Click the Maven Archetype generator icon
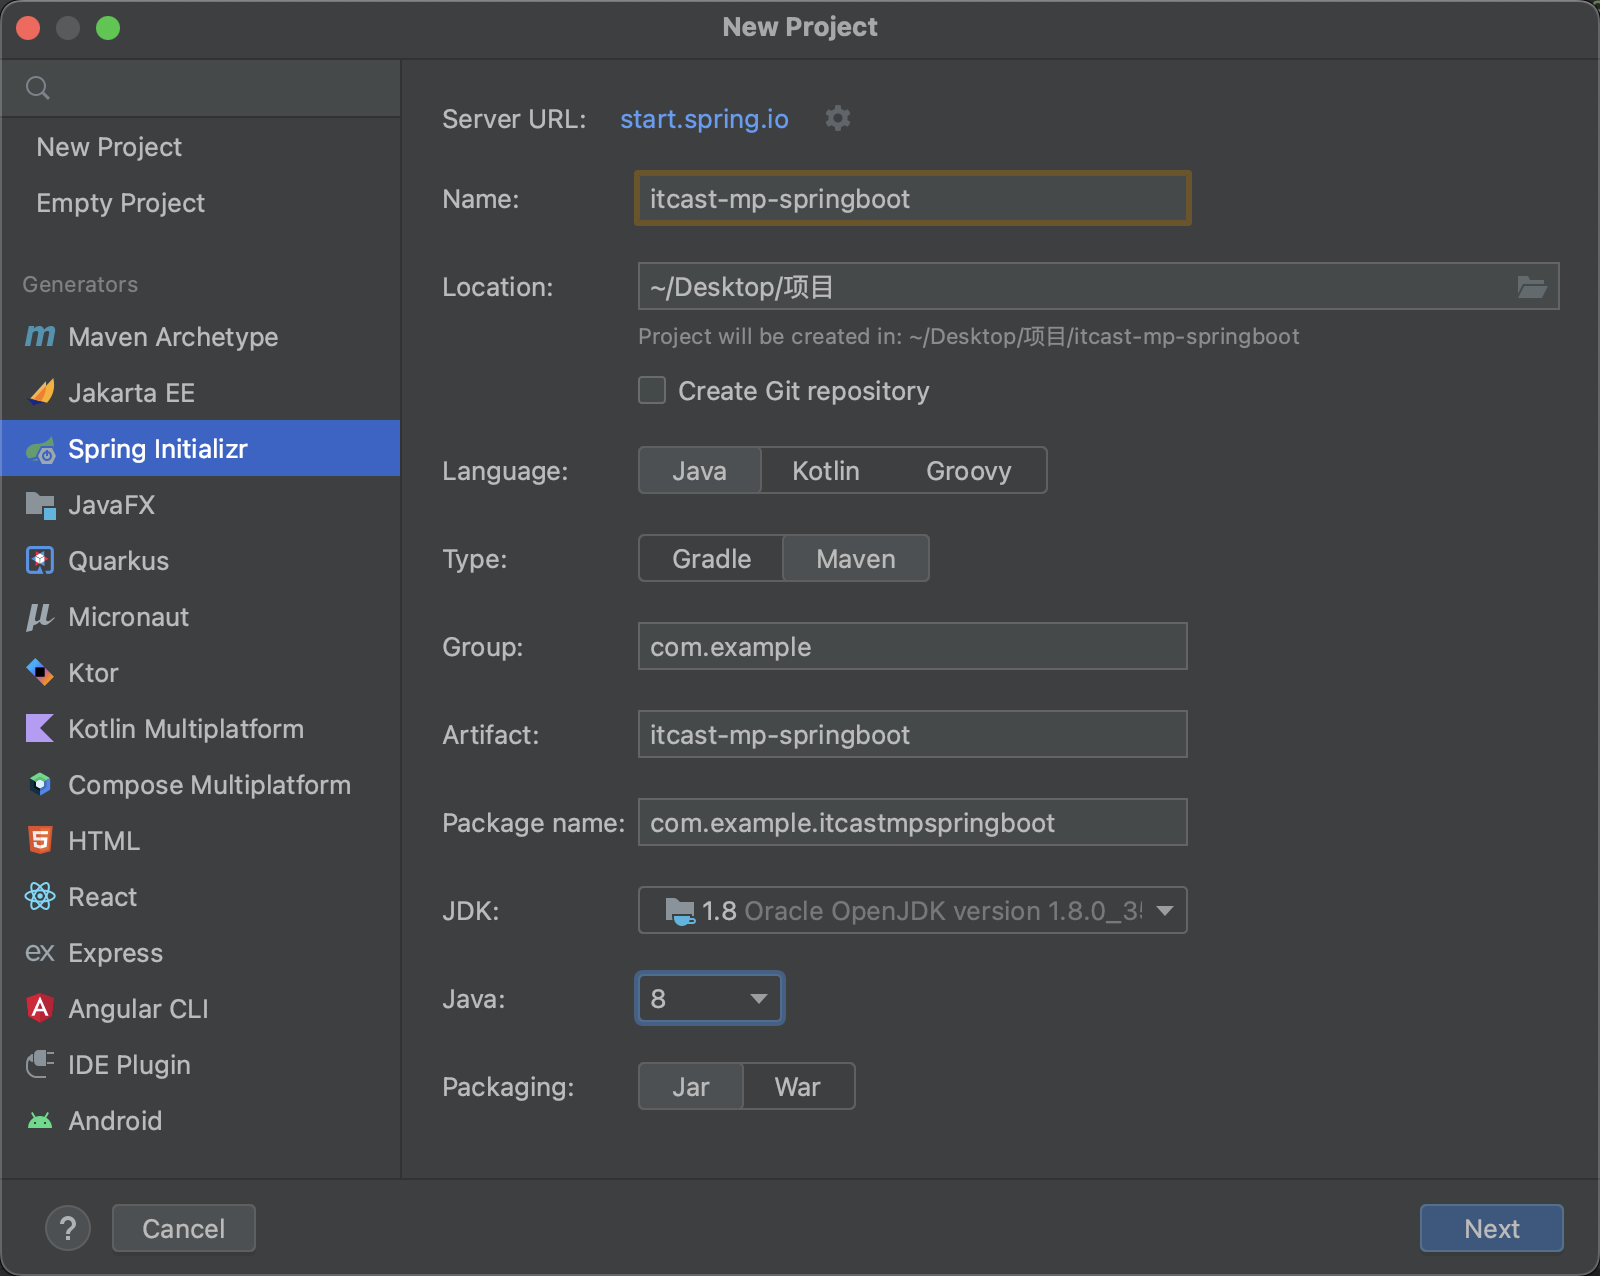 click(x=40, y=337)
